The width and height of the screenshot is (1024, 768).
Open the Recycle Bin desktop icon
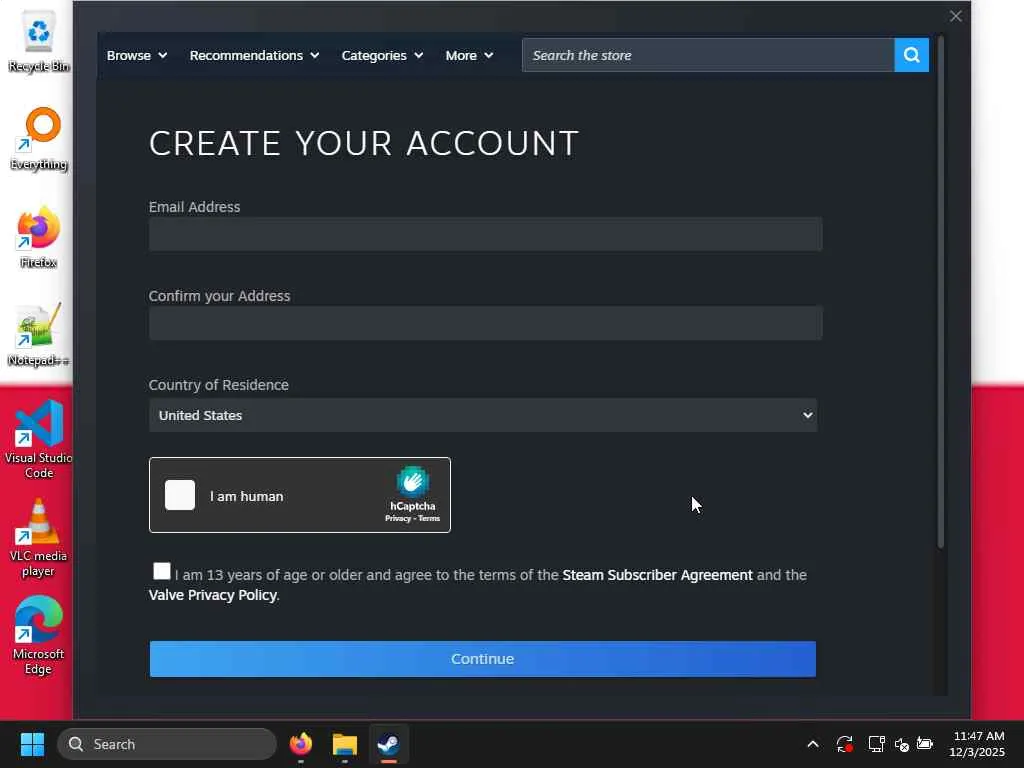coord(39,40)
